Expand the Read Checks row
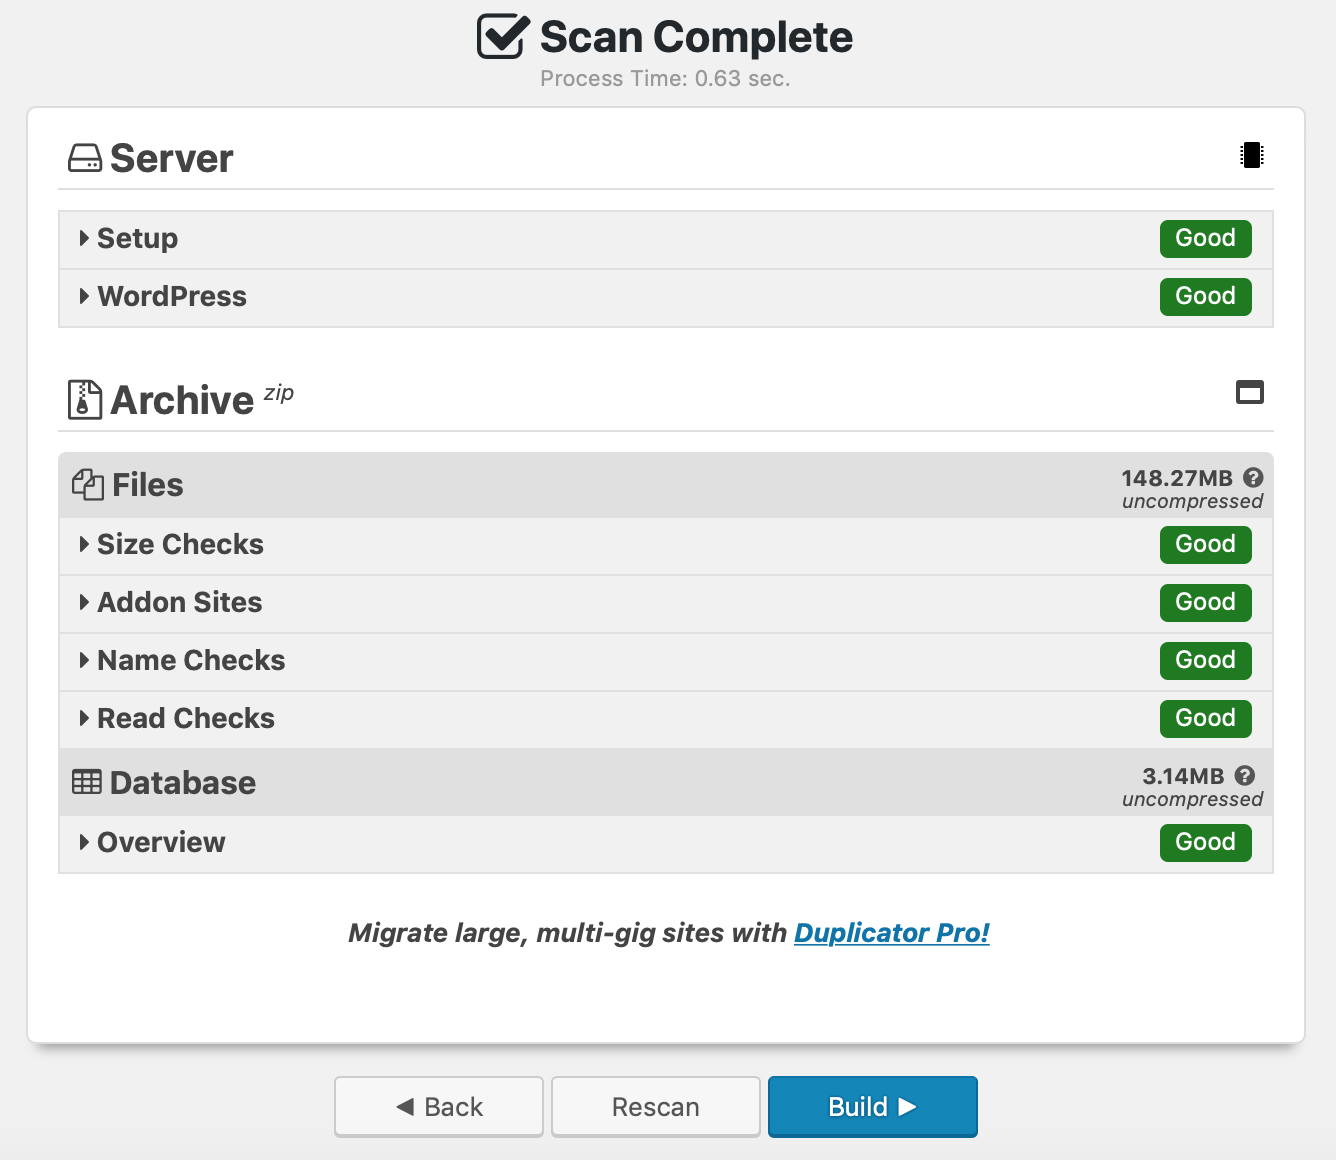The width and height of the screenshot is (1336, 1160). click(185, 719)
